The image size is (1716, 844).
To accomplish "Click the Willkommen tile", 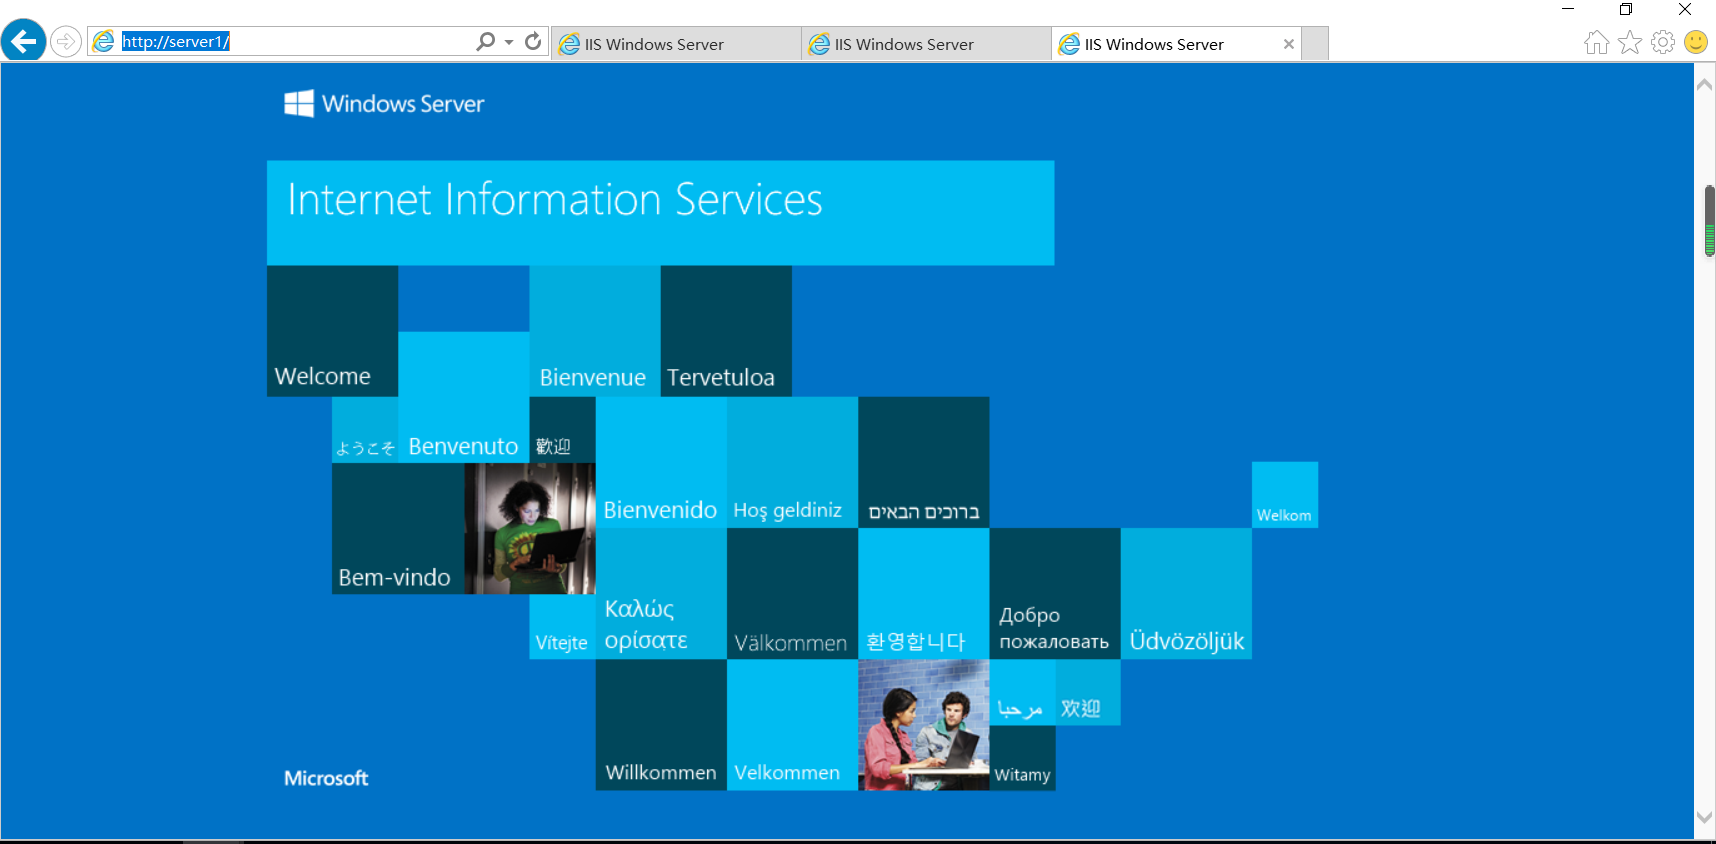I will (x=661, y=725).
